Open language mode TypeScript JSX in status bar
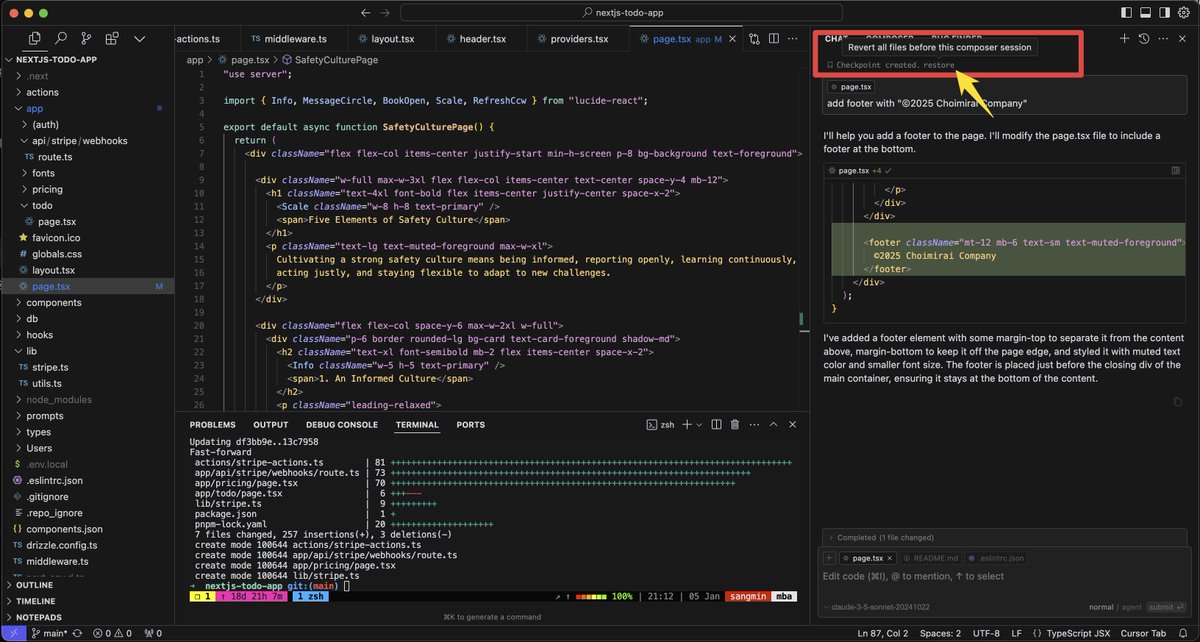Image resolution: width=1200 pixels, height=642 pixels. 1080,633
